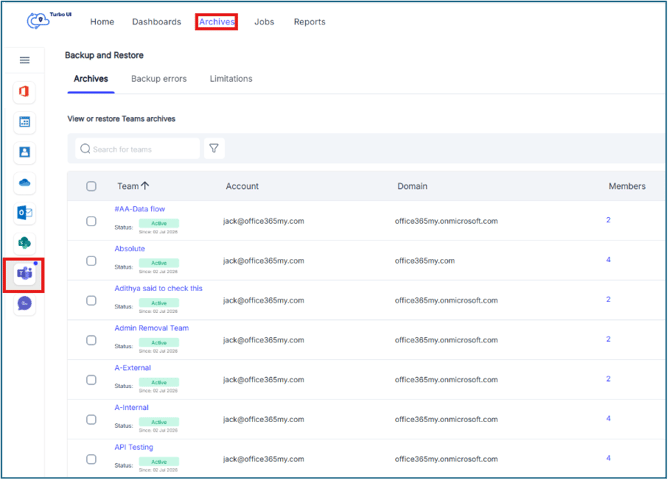Click members count 2 for #AA-Data flow
The width and height of the screenshot is (670, 480).
608,221
